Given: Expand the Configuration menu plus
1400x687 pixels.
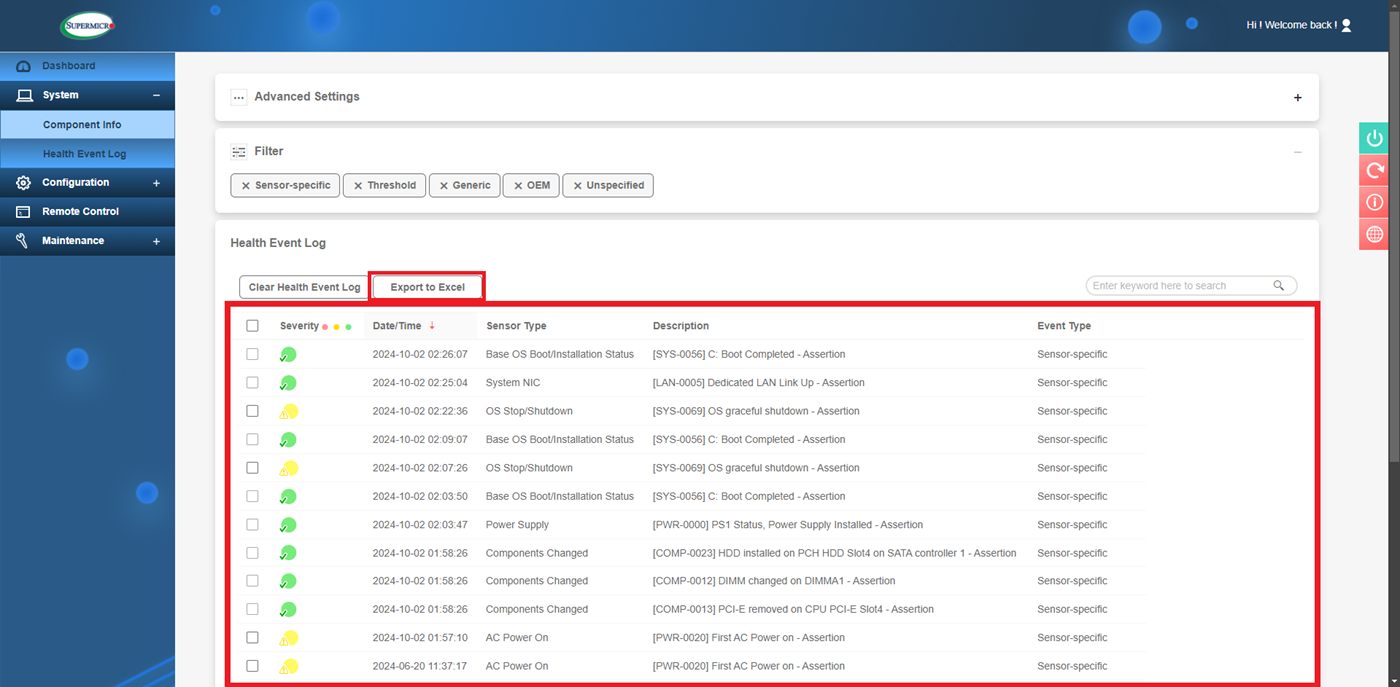Looking at the screenshot, I should click(156, 183).
